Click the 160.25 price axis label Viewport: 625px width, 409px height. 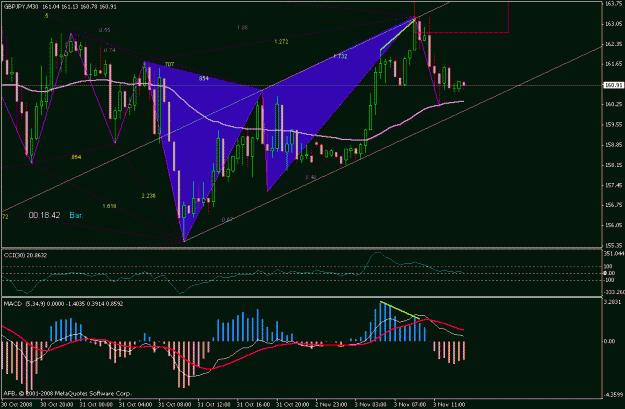611,104
